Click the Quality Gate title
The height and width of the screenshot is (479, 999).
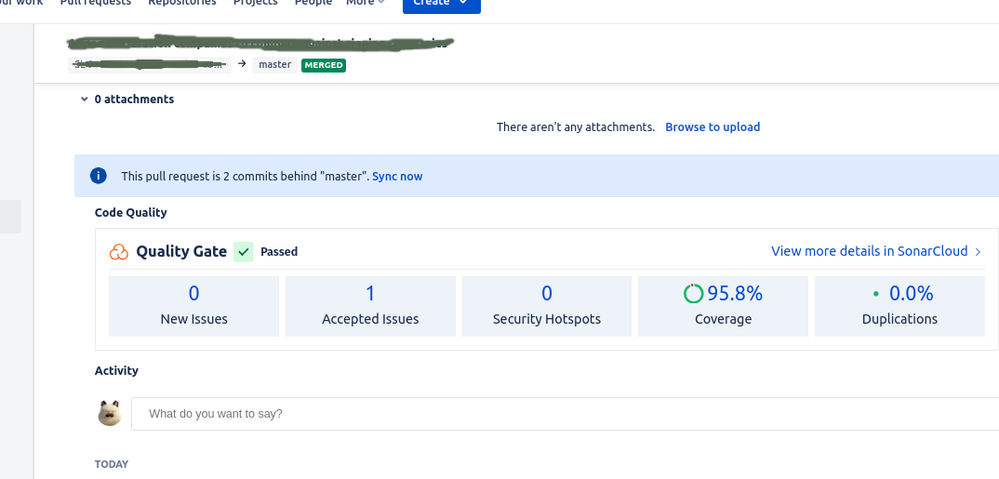(182, 252)
